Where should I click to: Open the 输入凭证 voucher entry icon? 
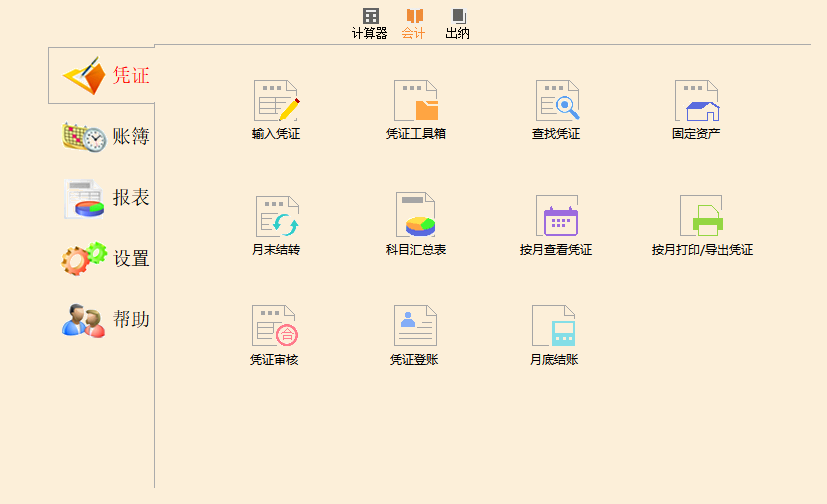[276, 101]
